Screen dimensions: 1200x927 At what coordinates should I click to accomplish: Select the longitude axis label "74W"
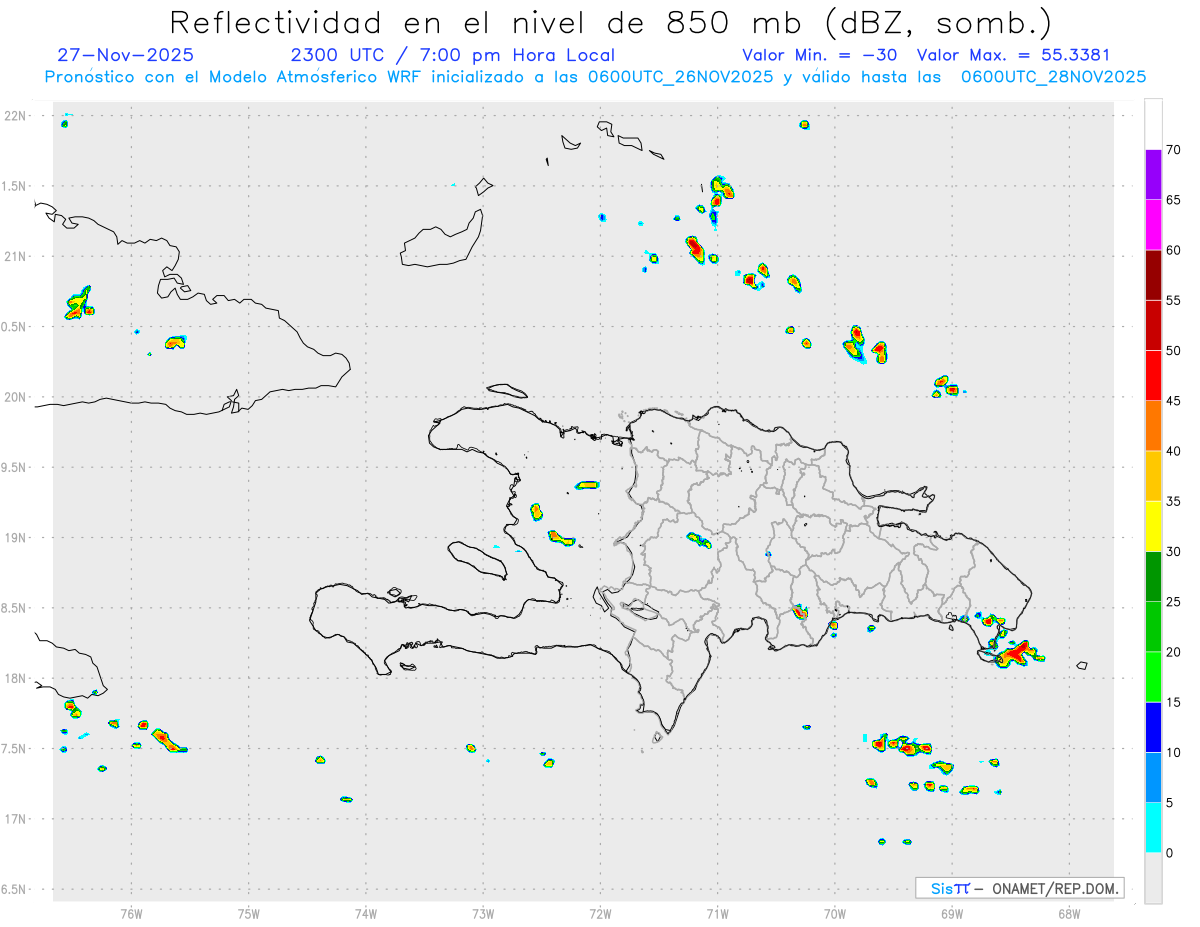tap(366, 913)
